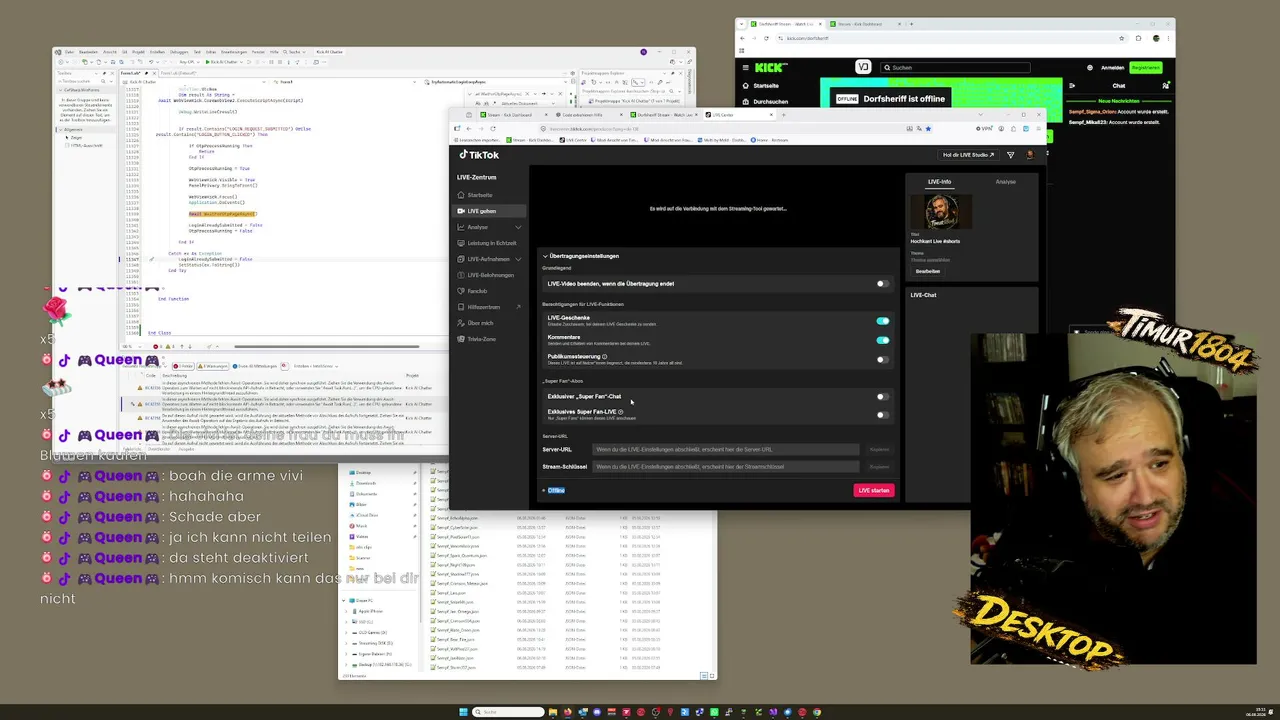The width and height of the screenshot is (1280, 720).
Task: Toggle LIVE-Video beenden, wenn die Übertragung endet
Action: click(x=882, y=284)
